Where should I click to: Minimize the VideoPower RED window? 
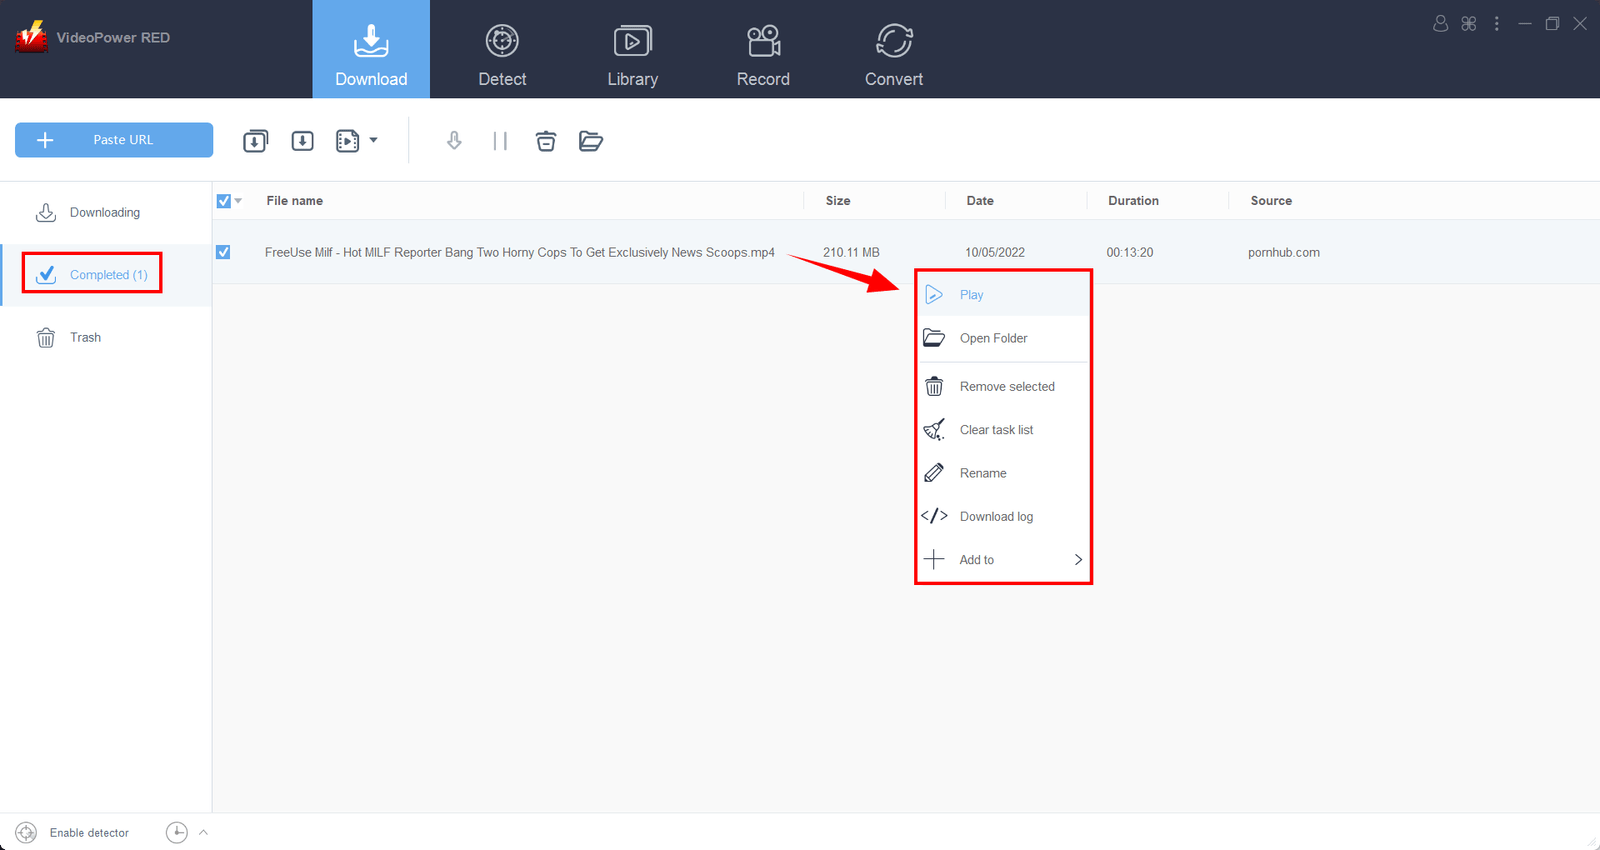click(1525, 23)
